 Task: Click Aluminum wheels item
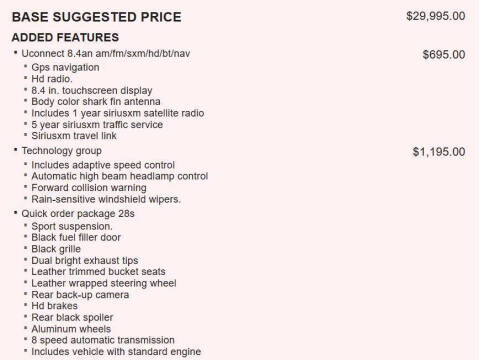(x=71, y=329)
